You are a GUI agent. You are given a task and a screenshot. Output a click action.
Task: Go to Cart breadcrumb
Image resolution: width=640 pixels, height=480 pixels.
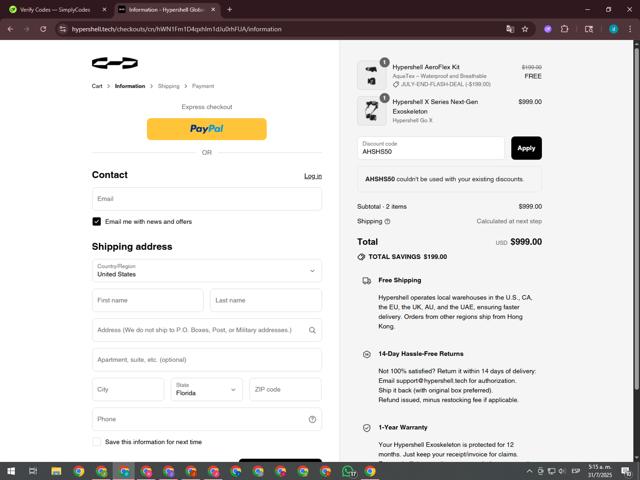(97, 86)
